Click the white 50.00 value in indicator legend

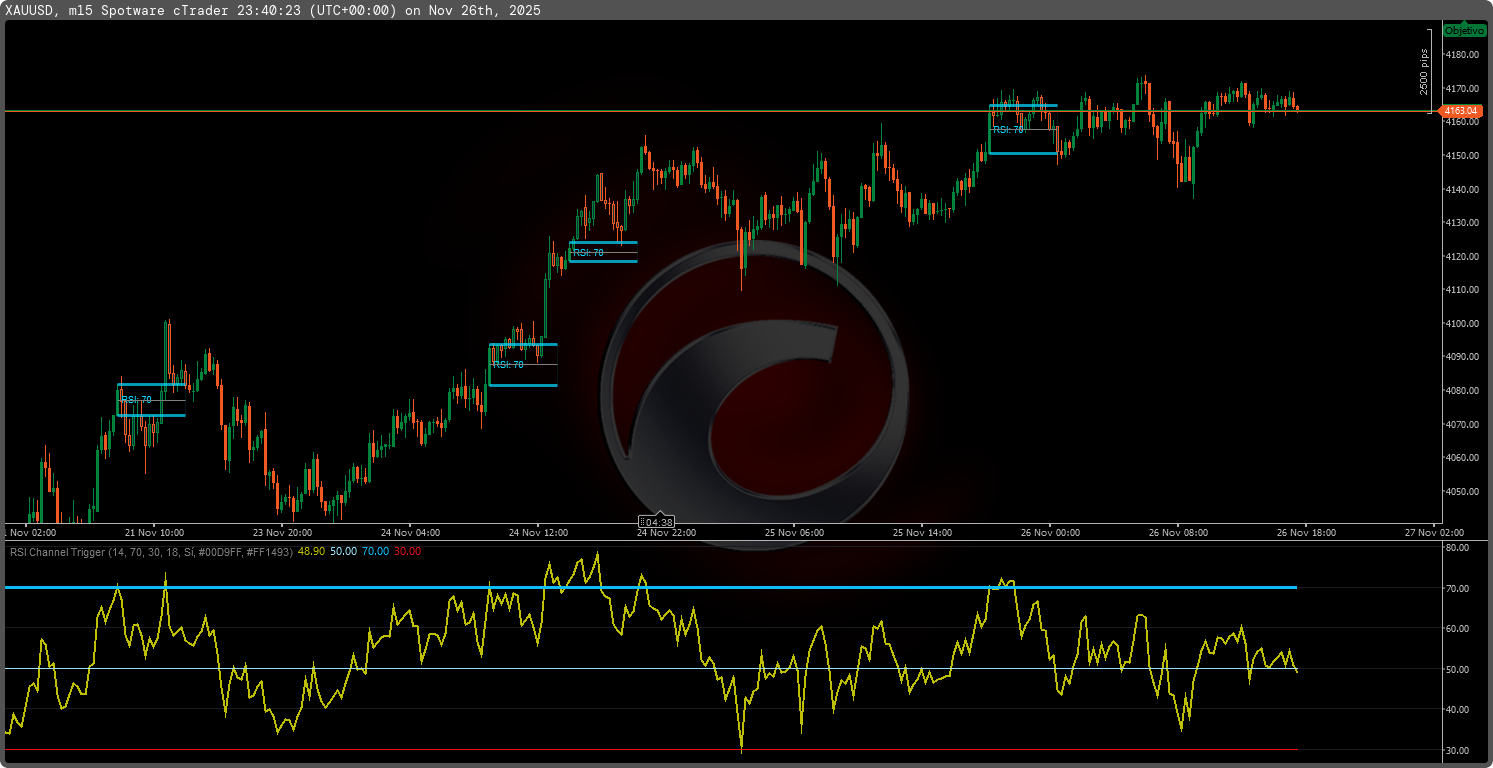coord(343,551)
